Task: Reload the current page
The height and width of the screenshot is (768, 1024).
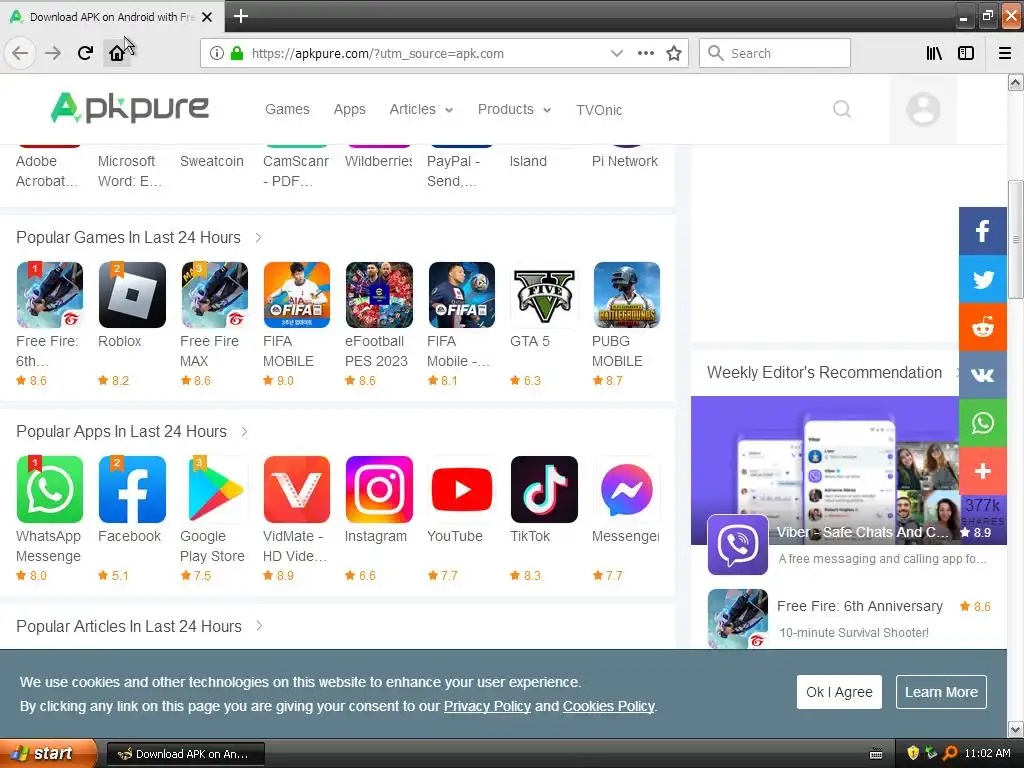Action: click(x=85, y=53)
